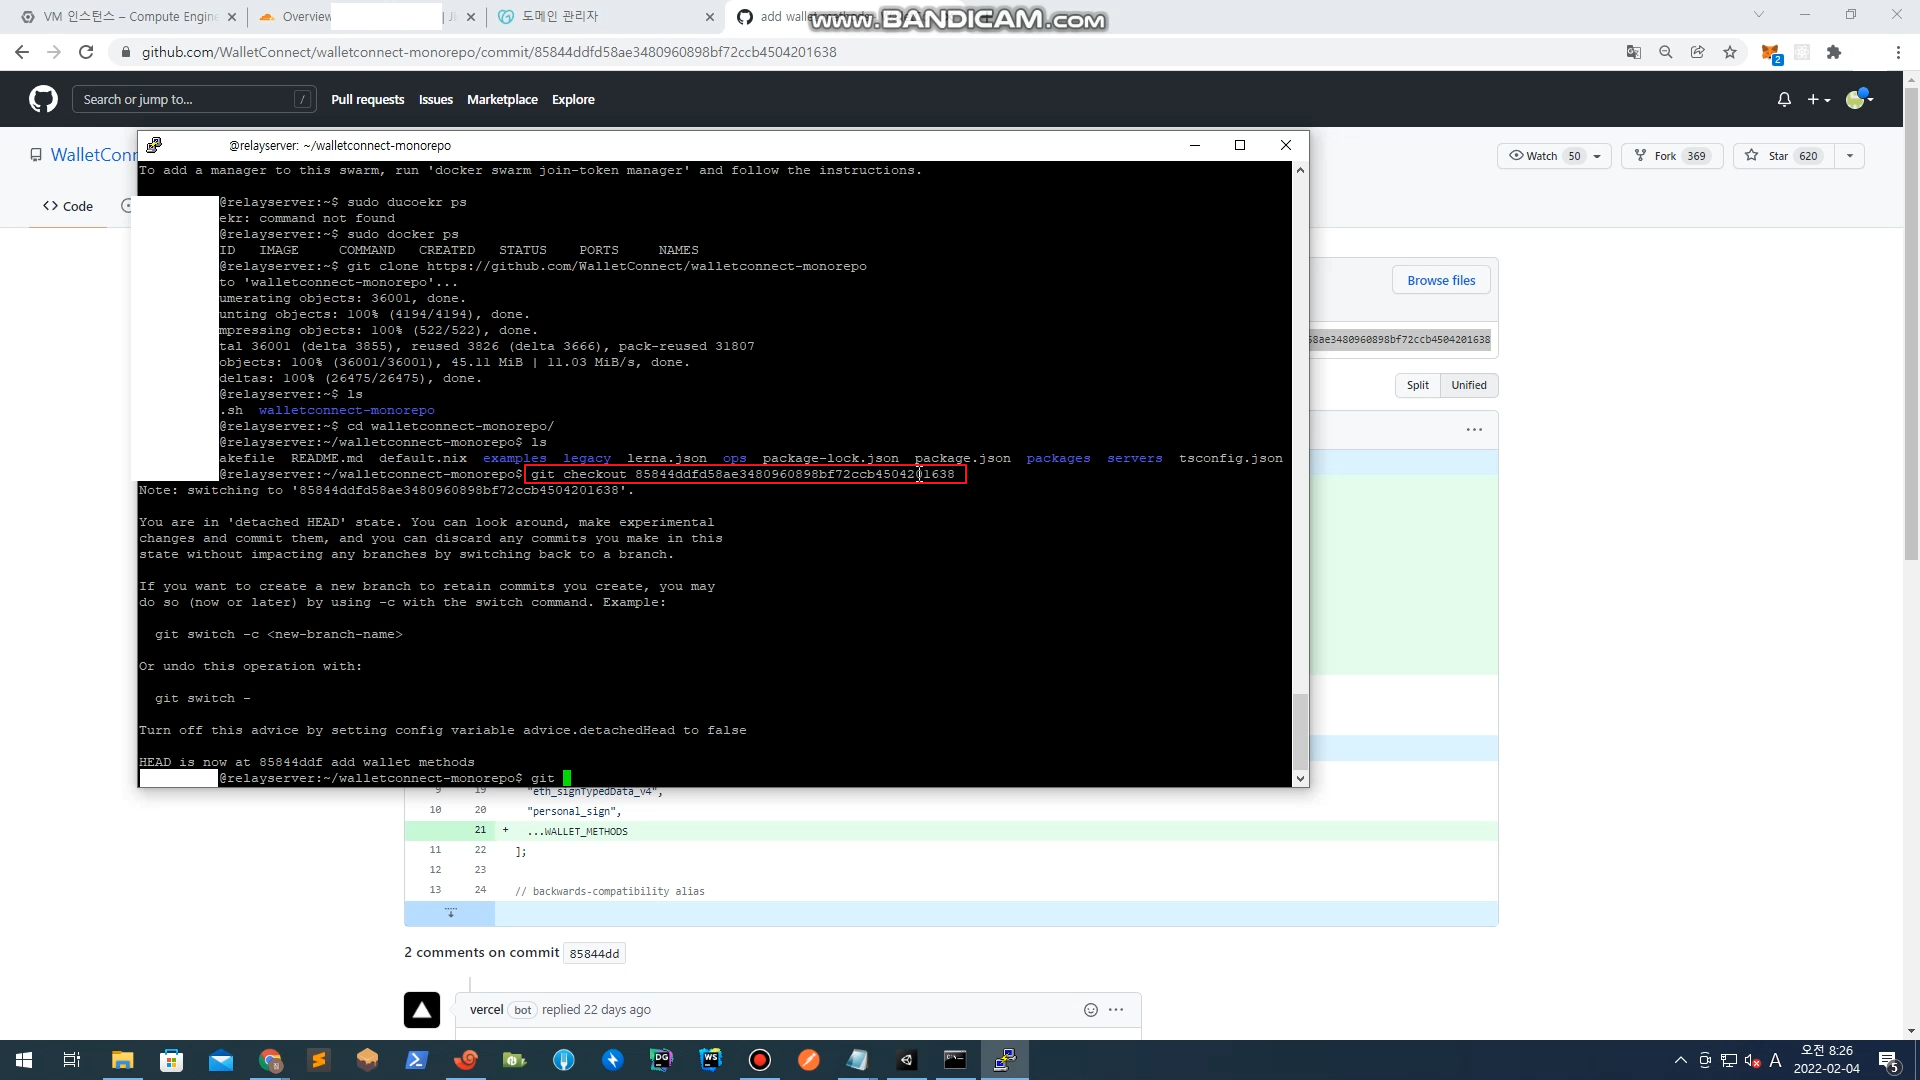Viewport: 1920px width, 1080px height.
Task: Open the emoji reaction picker on comment
Action: [x=1091, y=1010]
